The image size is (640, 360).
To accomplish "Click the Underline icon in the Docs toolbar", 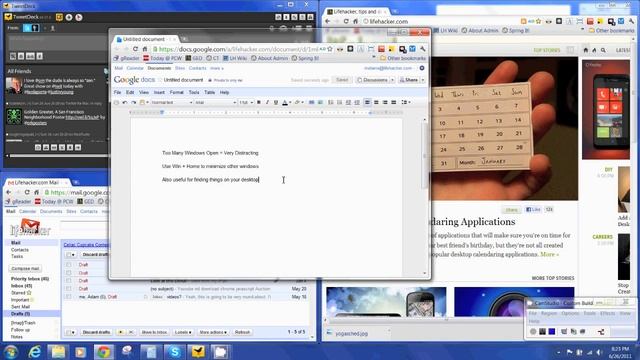I will [276, 102].
